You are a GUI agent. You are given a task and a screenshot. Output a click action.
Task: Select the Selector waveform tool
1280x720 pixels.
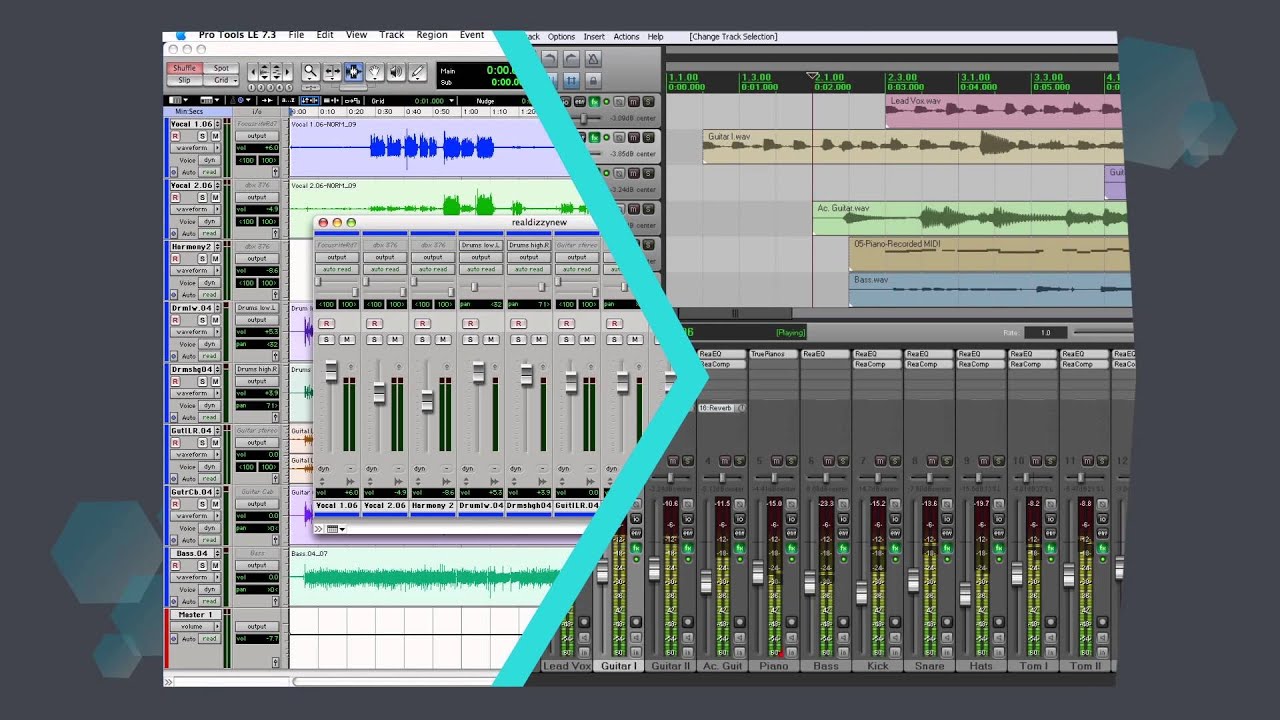353,72
